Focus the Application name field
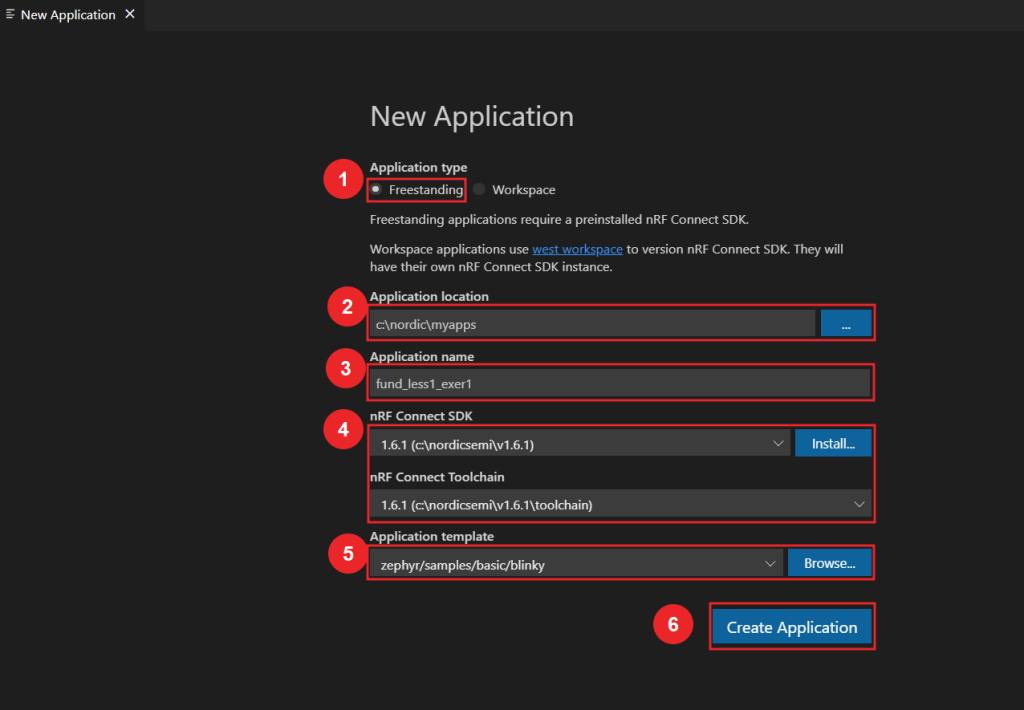 [x=620, y=383]
